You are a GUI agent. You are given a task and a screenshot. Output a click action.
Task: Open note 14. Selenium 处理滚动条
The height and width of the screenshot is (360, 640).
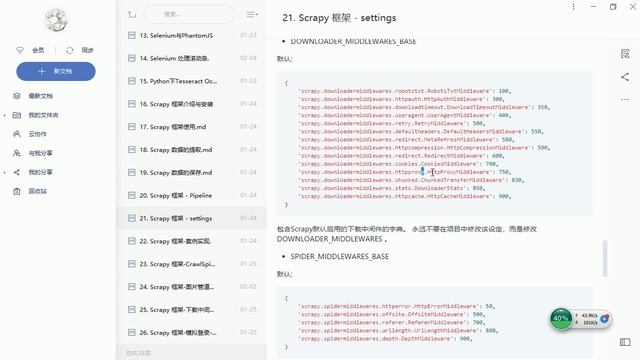click(x=191, y=58)
